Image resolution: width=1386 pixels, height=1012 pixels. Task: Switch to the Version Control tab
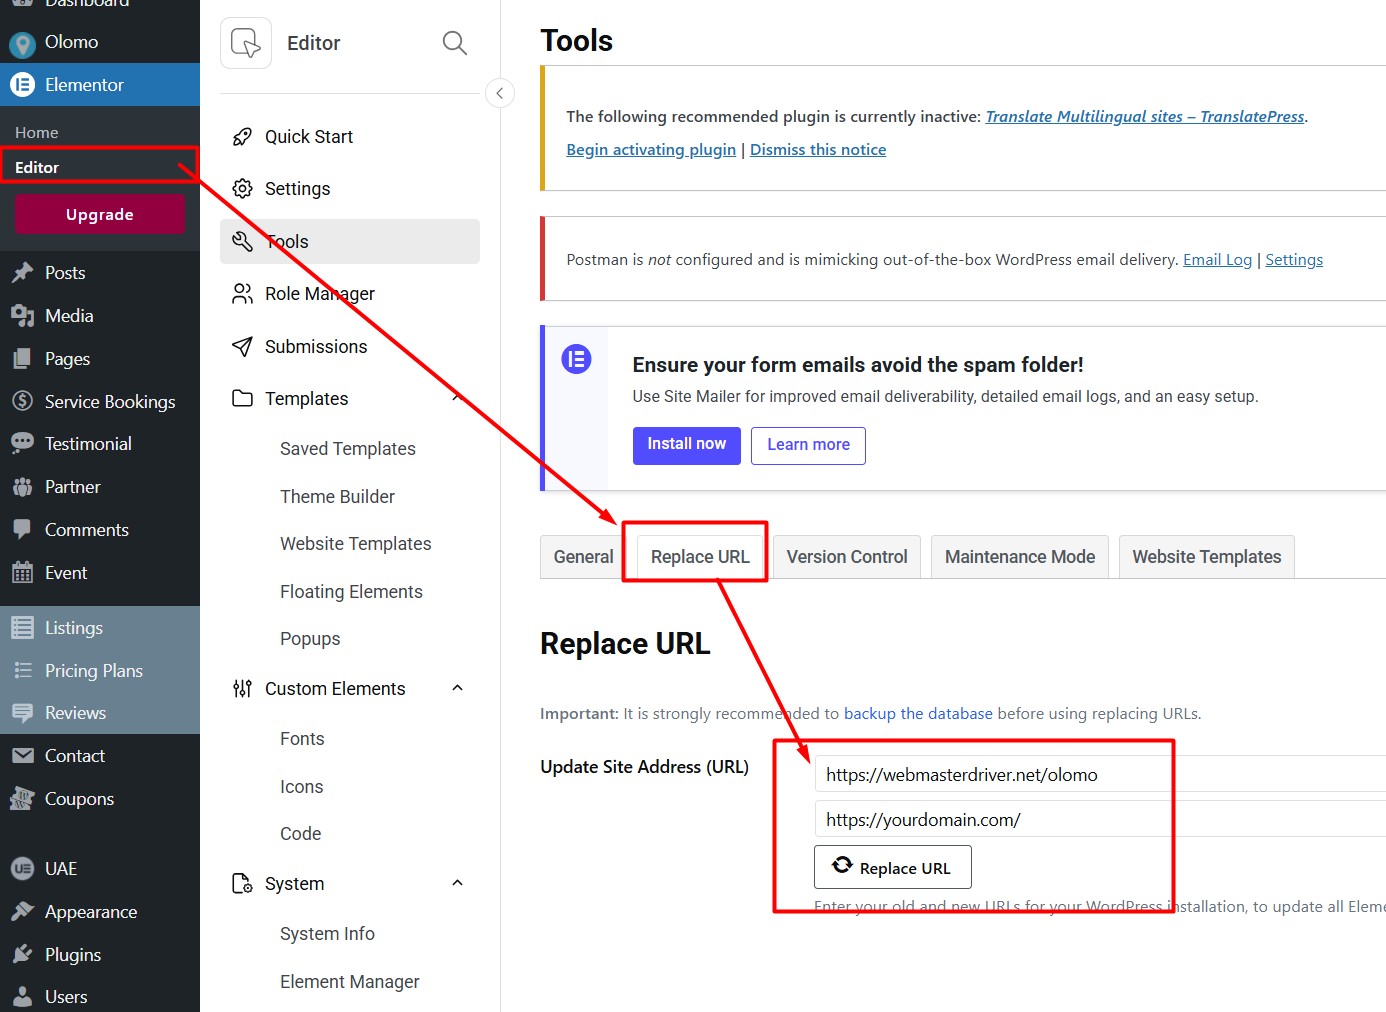pyautogui.click(x=846, y=557)
